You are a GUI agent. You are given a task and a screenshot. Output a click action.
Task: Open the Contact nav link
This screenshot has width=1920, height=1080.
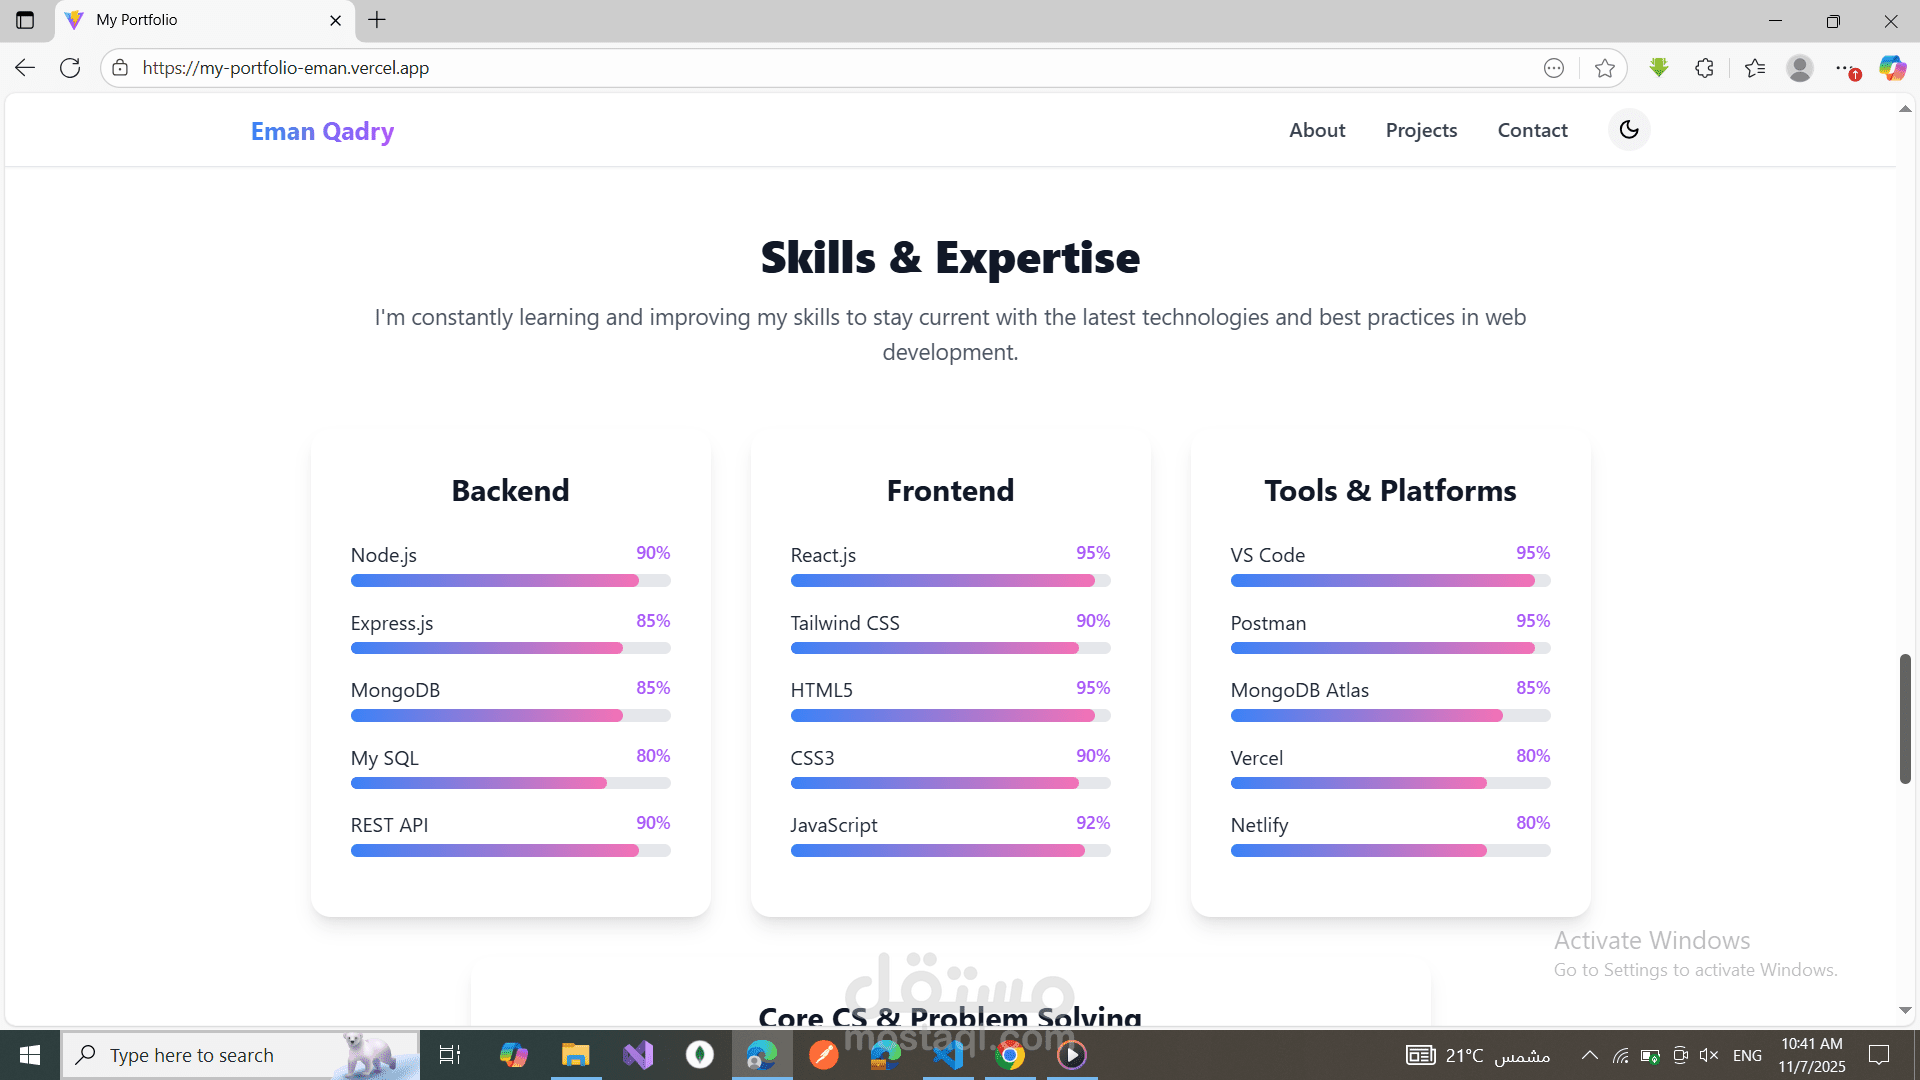click(x=1532, y=130)
